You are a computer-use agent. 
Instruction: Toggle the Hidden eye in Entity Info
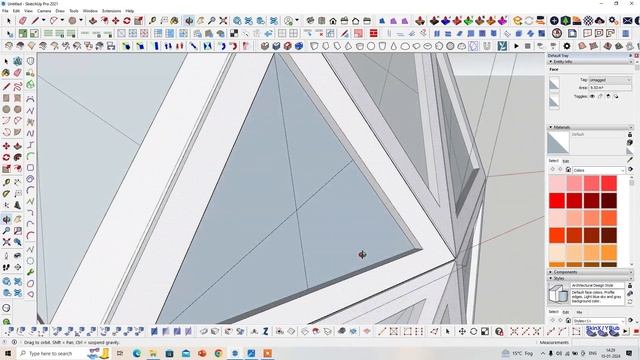point(592,96)
